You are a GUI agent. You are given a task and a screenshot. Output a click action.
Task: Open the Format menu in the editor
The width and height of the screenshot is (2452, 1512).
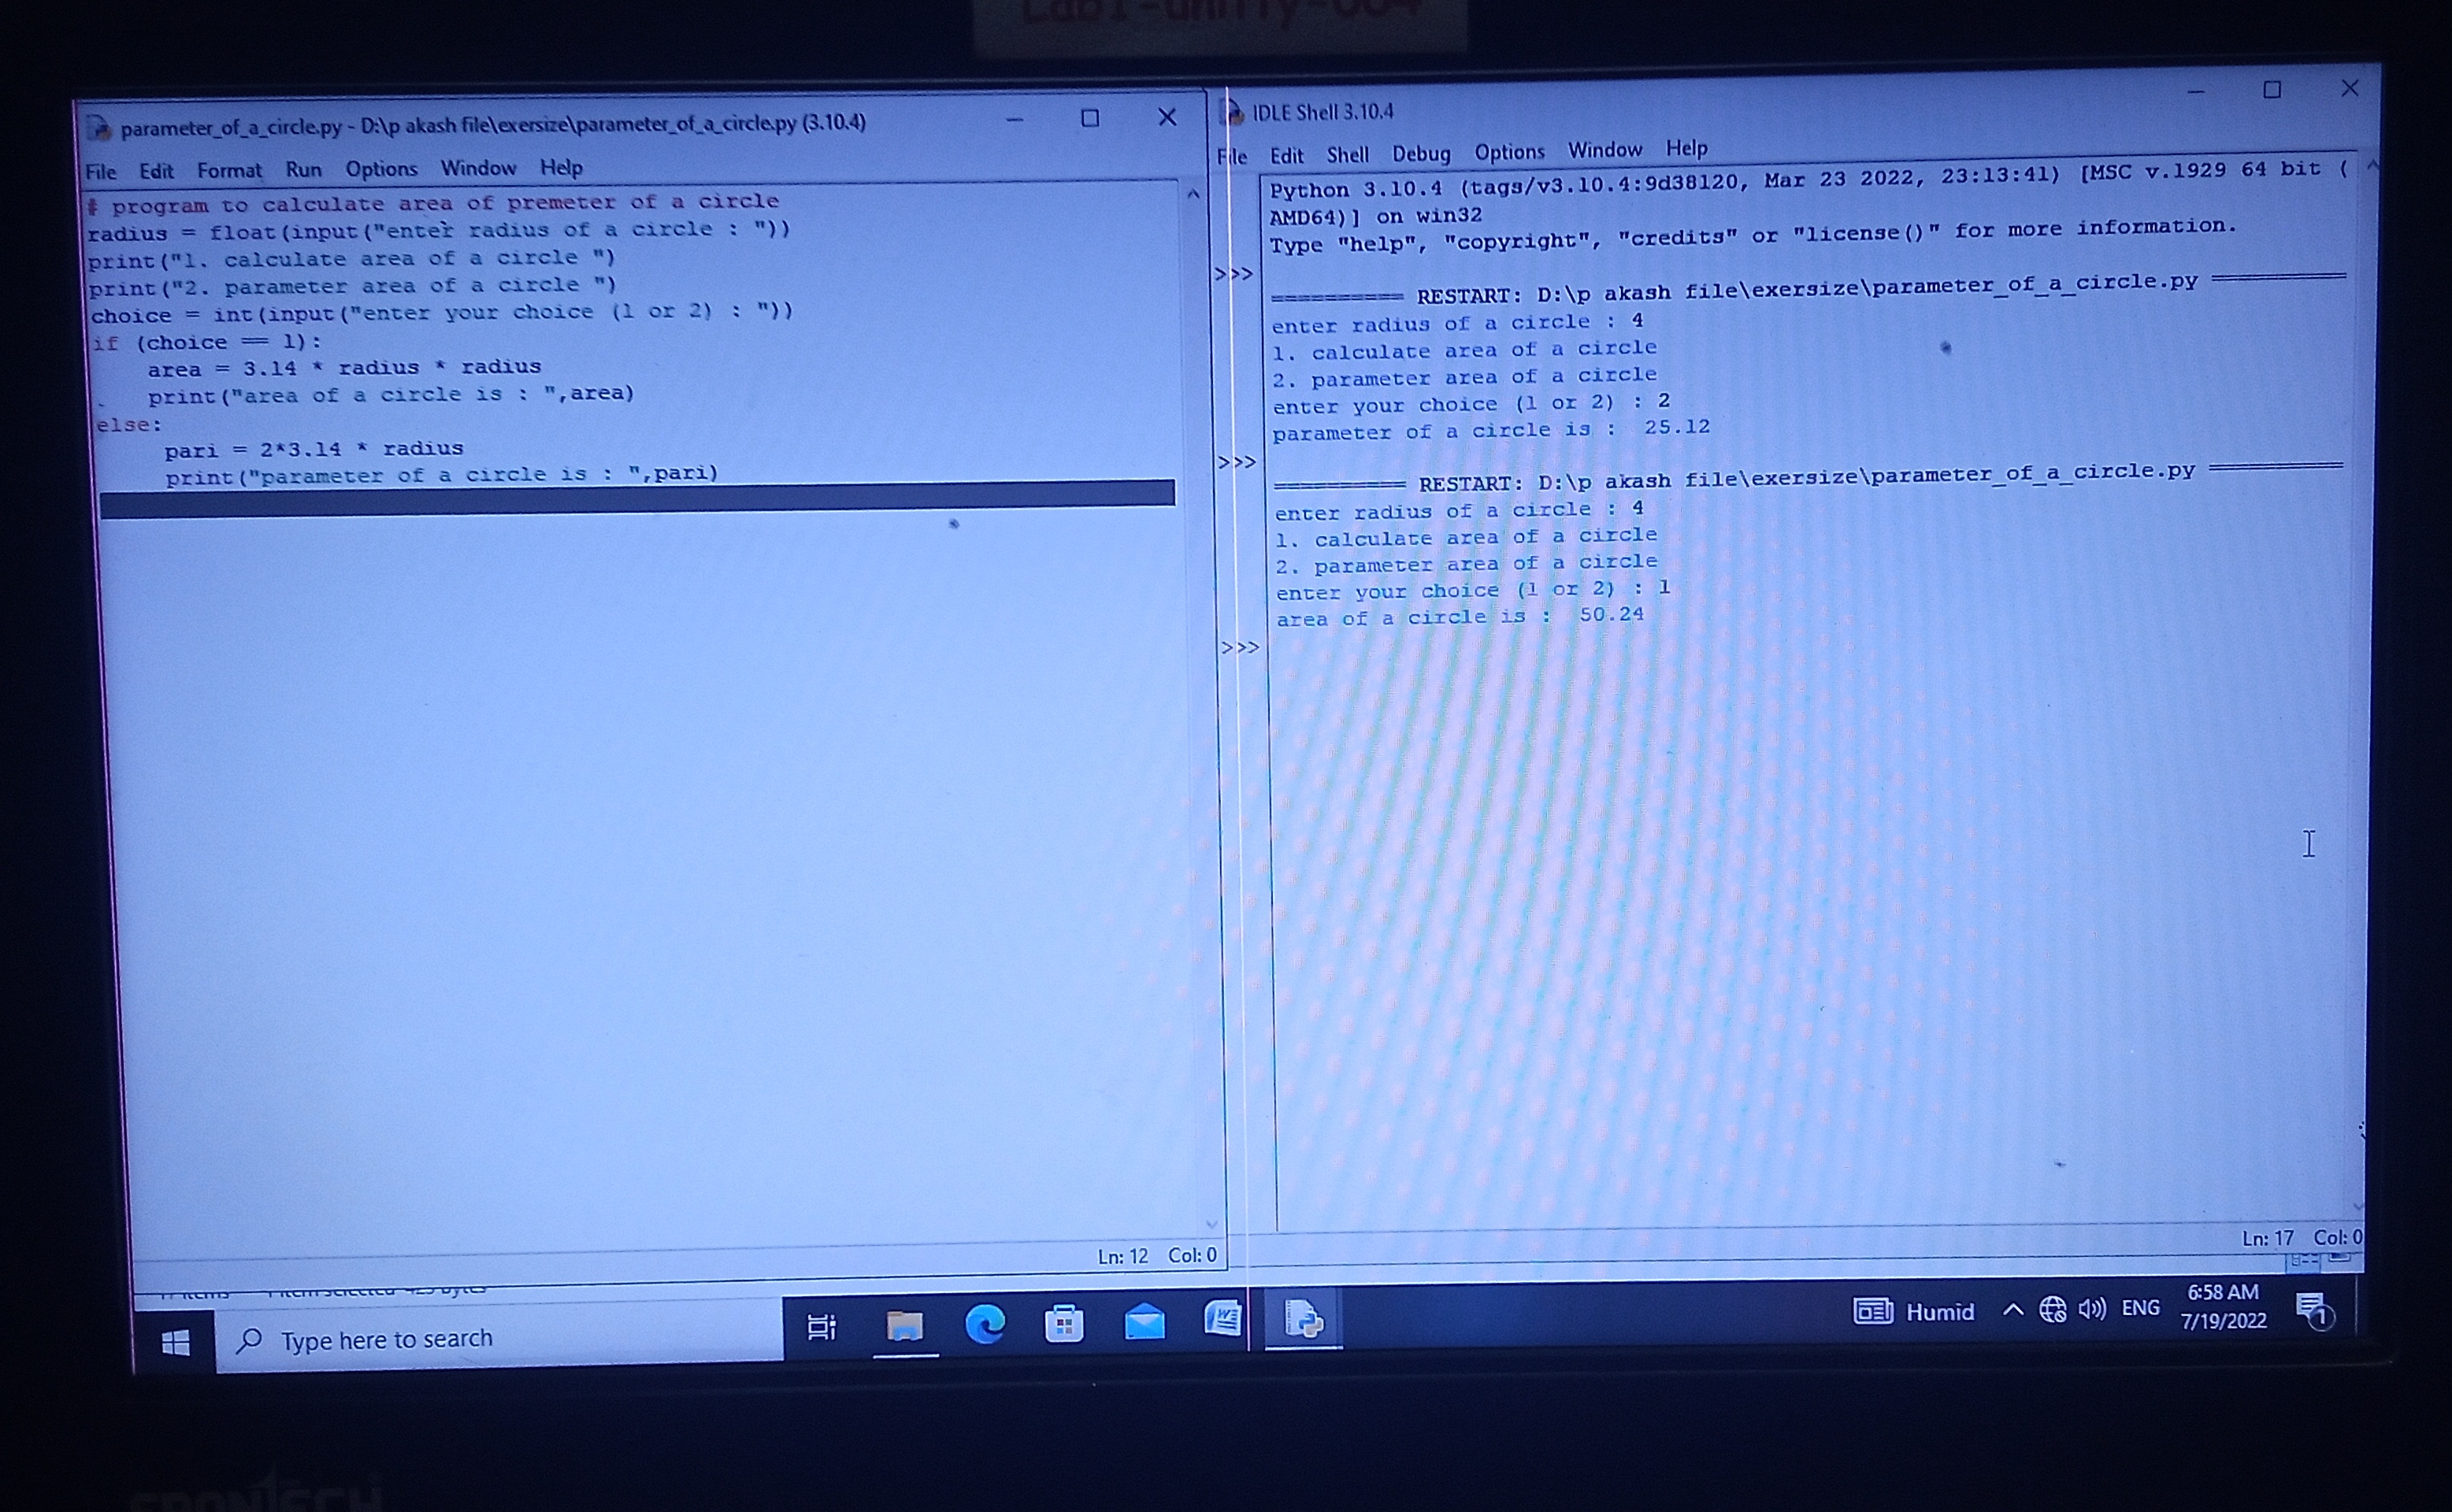229,171
